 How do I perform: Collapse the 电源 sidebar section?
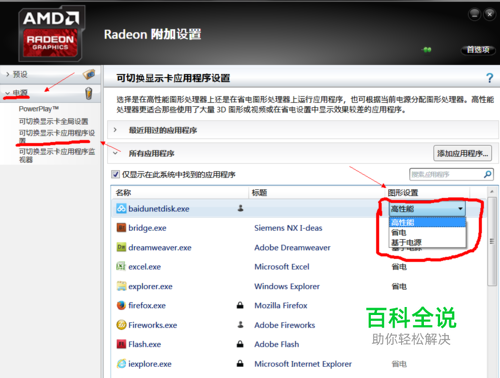tap(8, 93)
